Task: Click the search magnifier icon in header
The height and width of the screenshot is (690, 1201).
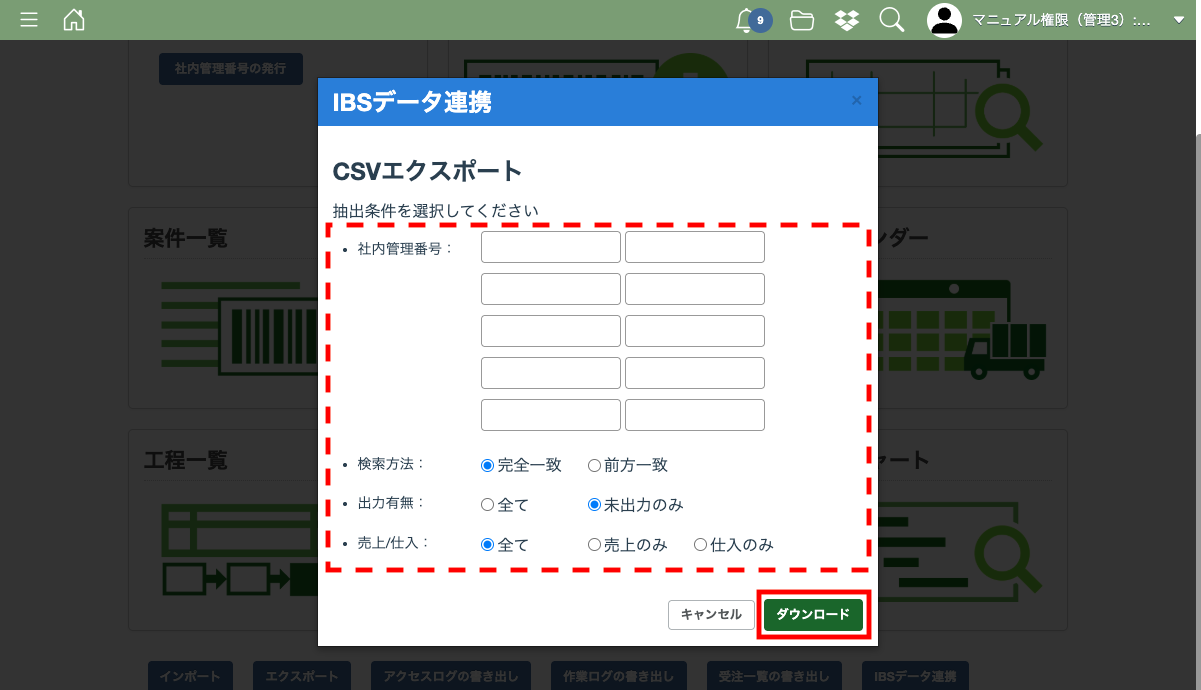Action: point(891,20)
